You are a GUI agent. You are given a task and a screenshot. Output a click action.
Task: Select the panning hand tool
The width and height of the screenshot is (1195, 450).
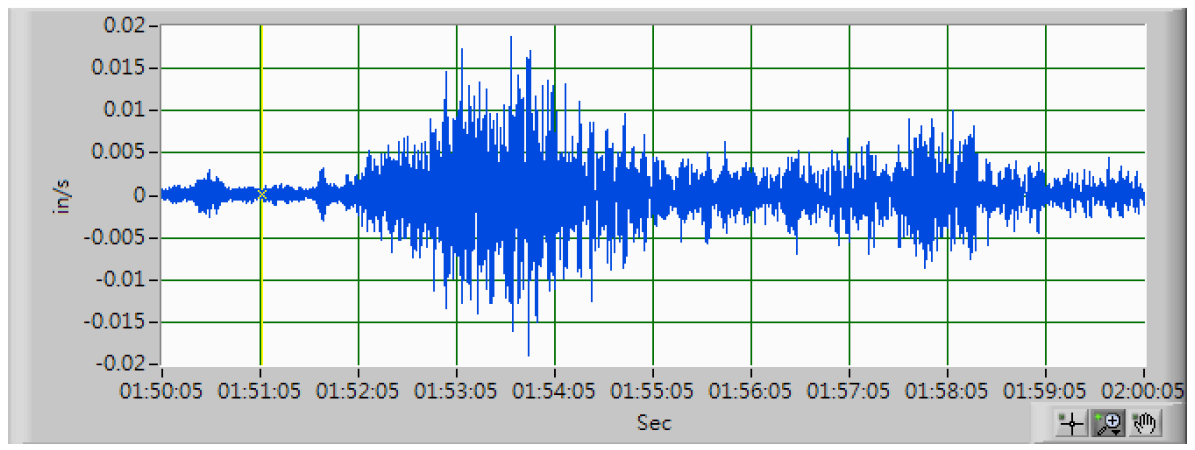[1144, 423]
